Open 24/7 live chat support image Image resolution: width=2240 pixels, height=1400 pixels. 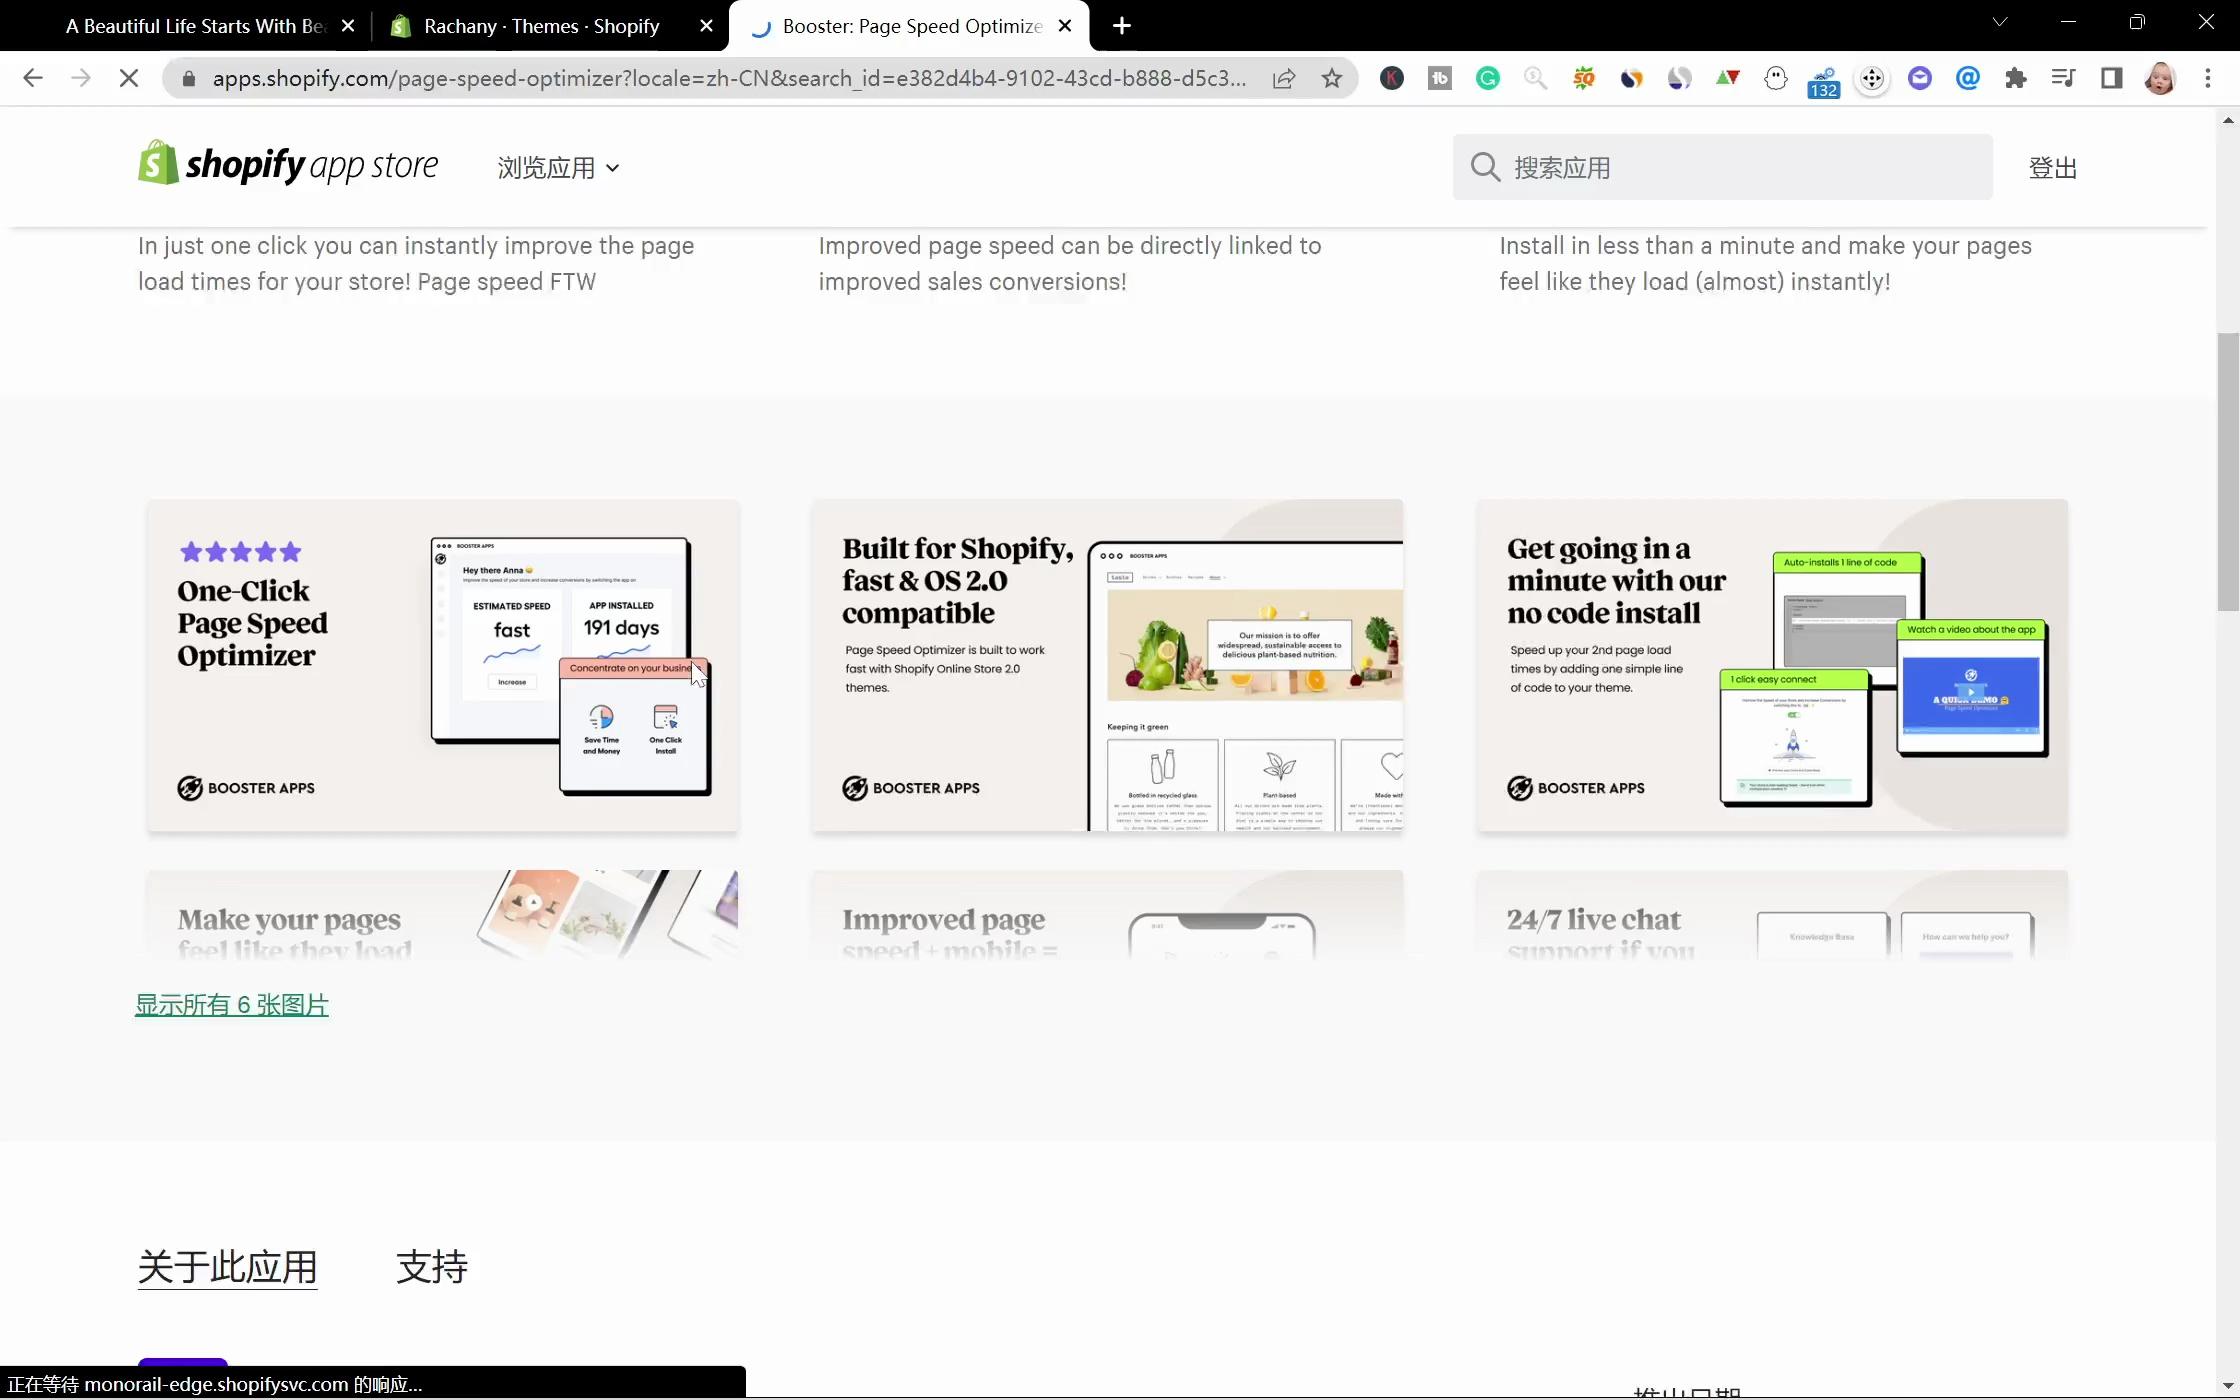pos(1772,914)
